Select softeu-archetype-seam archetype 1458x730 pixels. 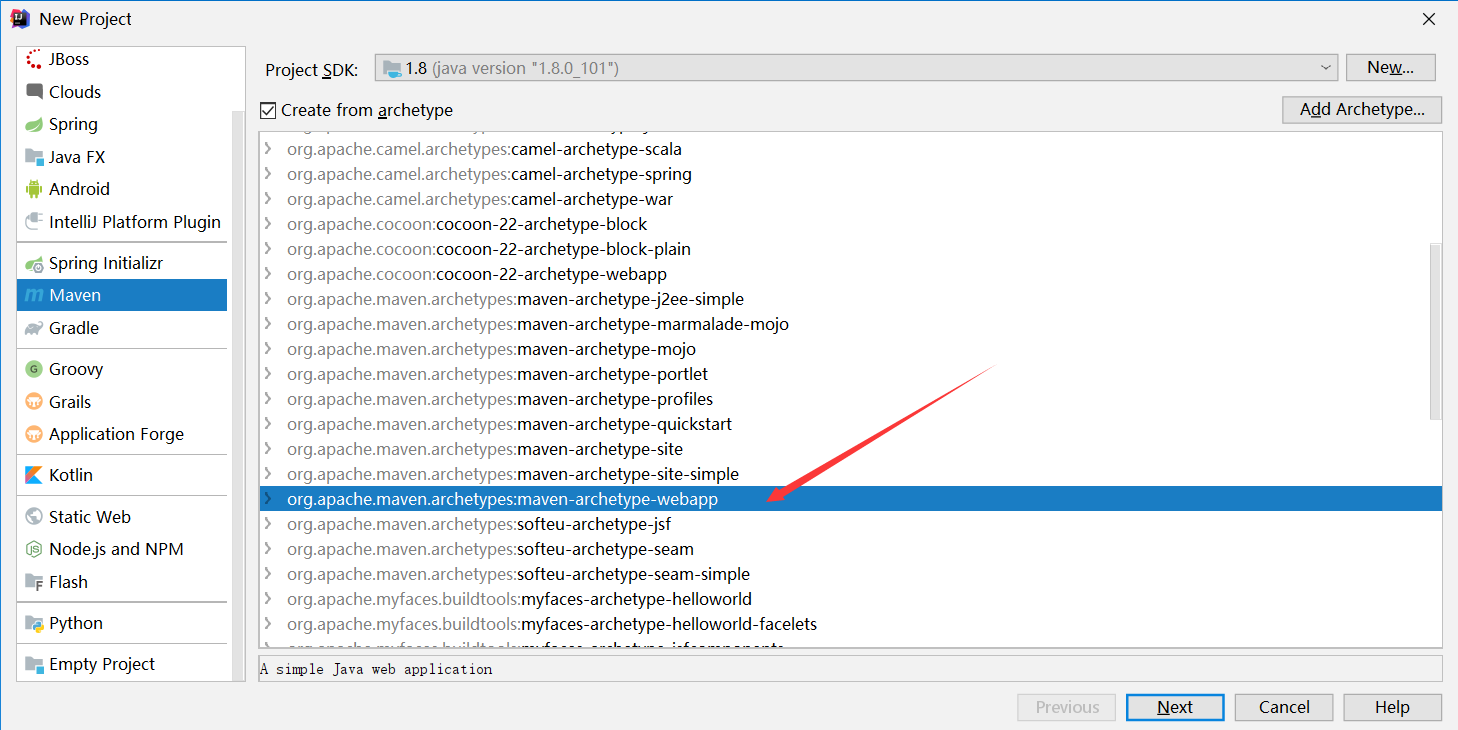click(x=851, y=549)
